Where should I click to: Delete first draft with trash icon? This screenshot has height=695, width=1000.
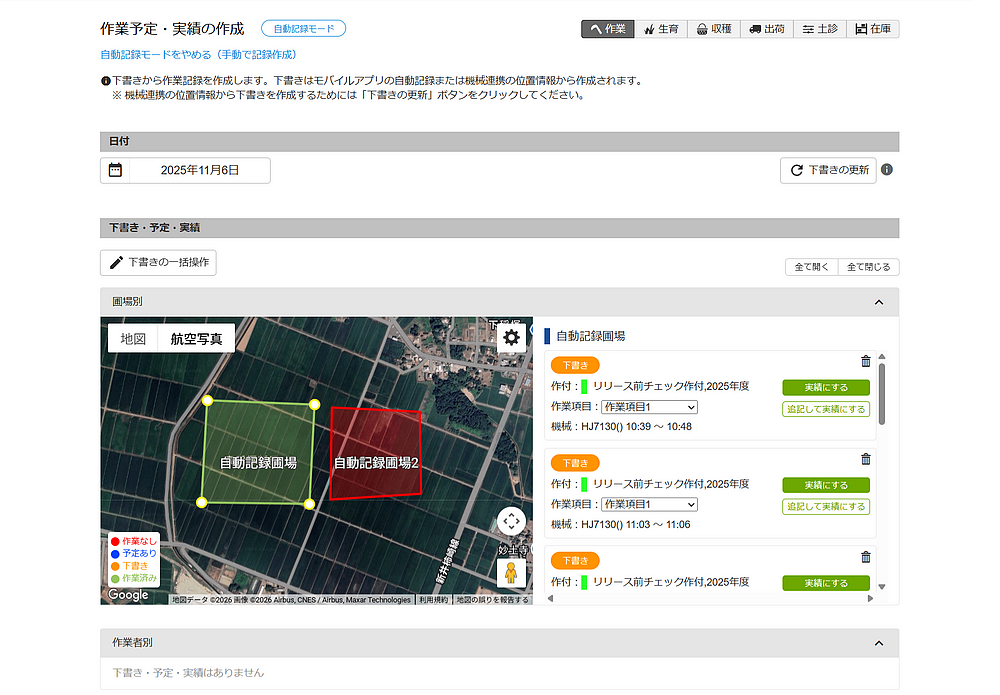[x=866, y=362]
